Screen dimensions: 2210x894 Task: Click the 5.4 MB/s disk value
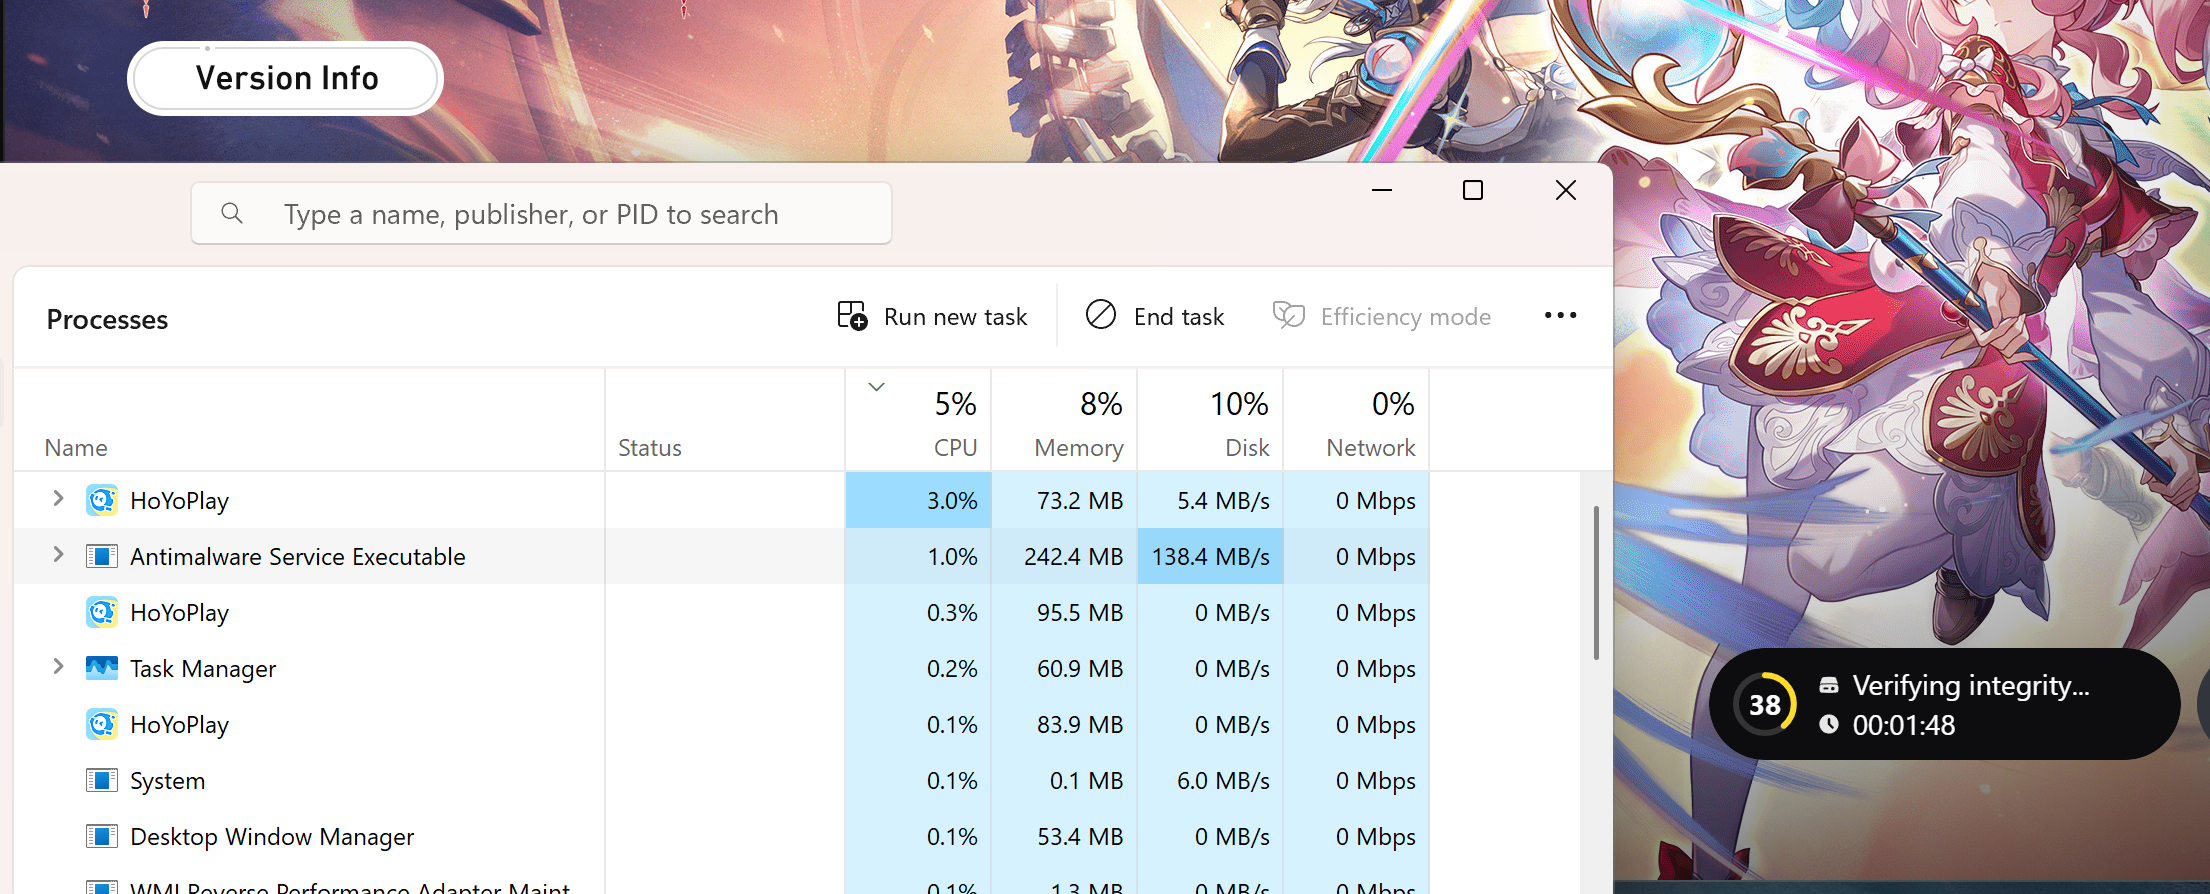[1223, 501]
